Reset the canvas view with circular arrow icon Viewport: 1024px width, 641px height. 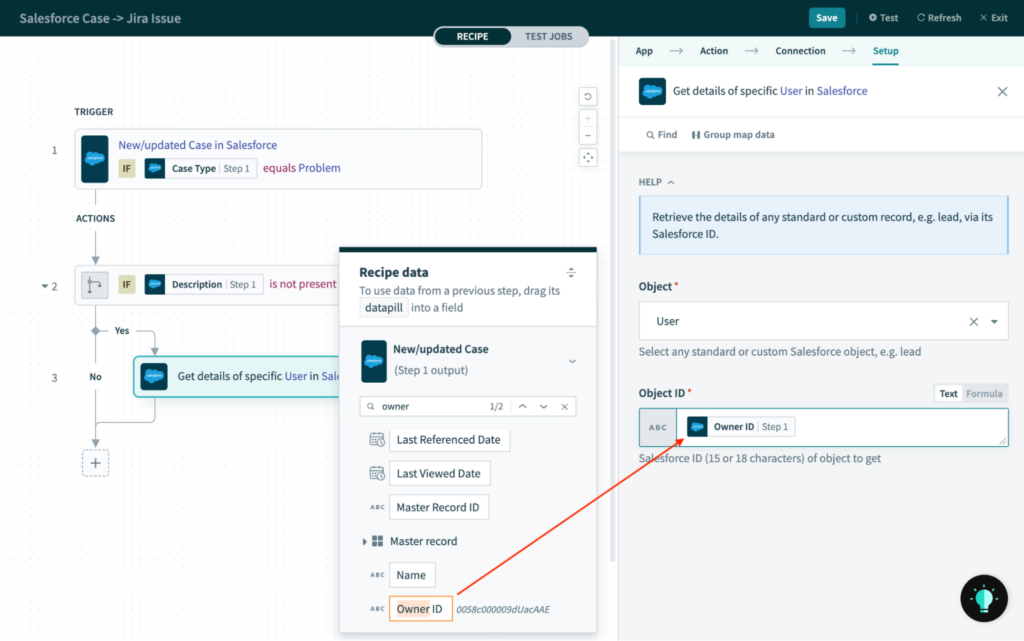(x=588, y=96)
